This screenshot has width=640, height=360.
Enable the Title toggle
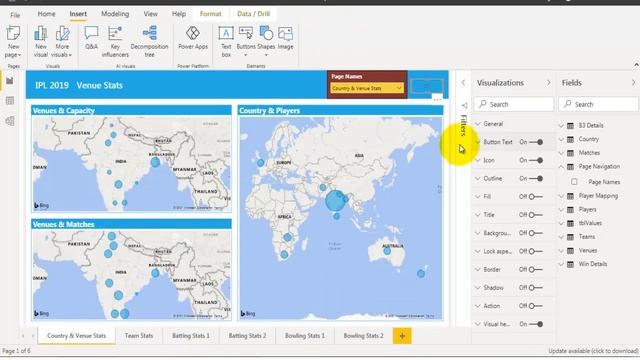tap(536, 215)
